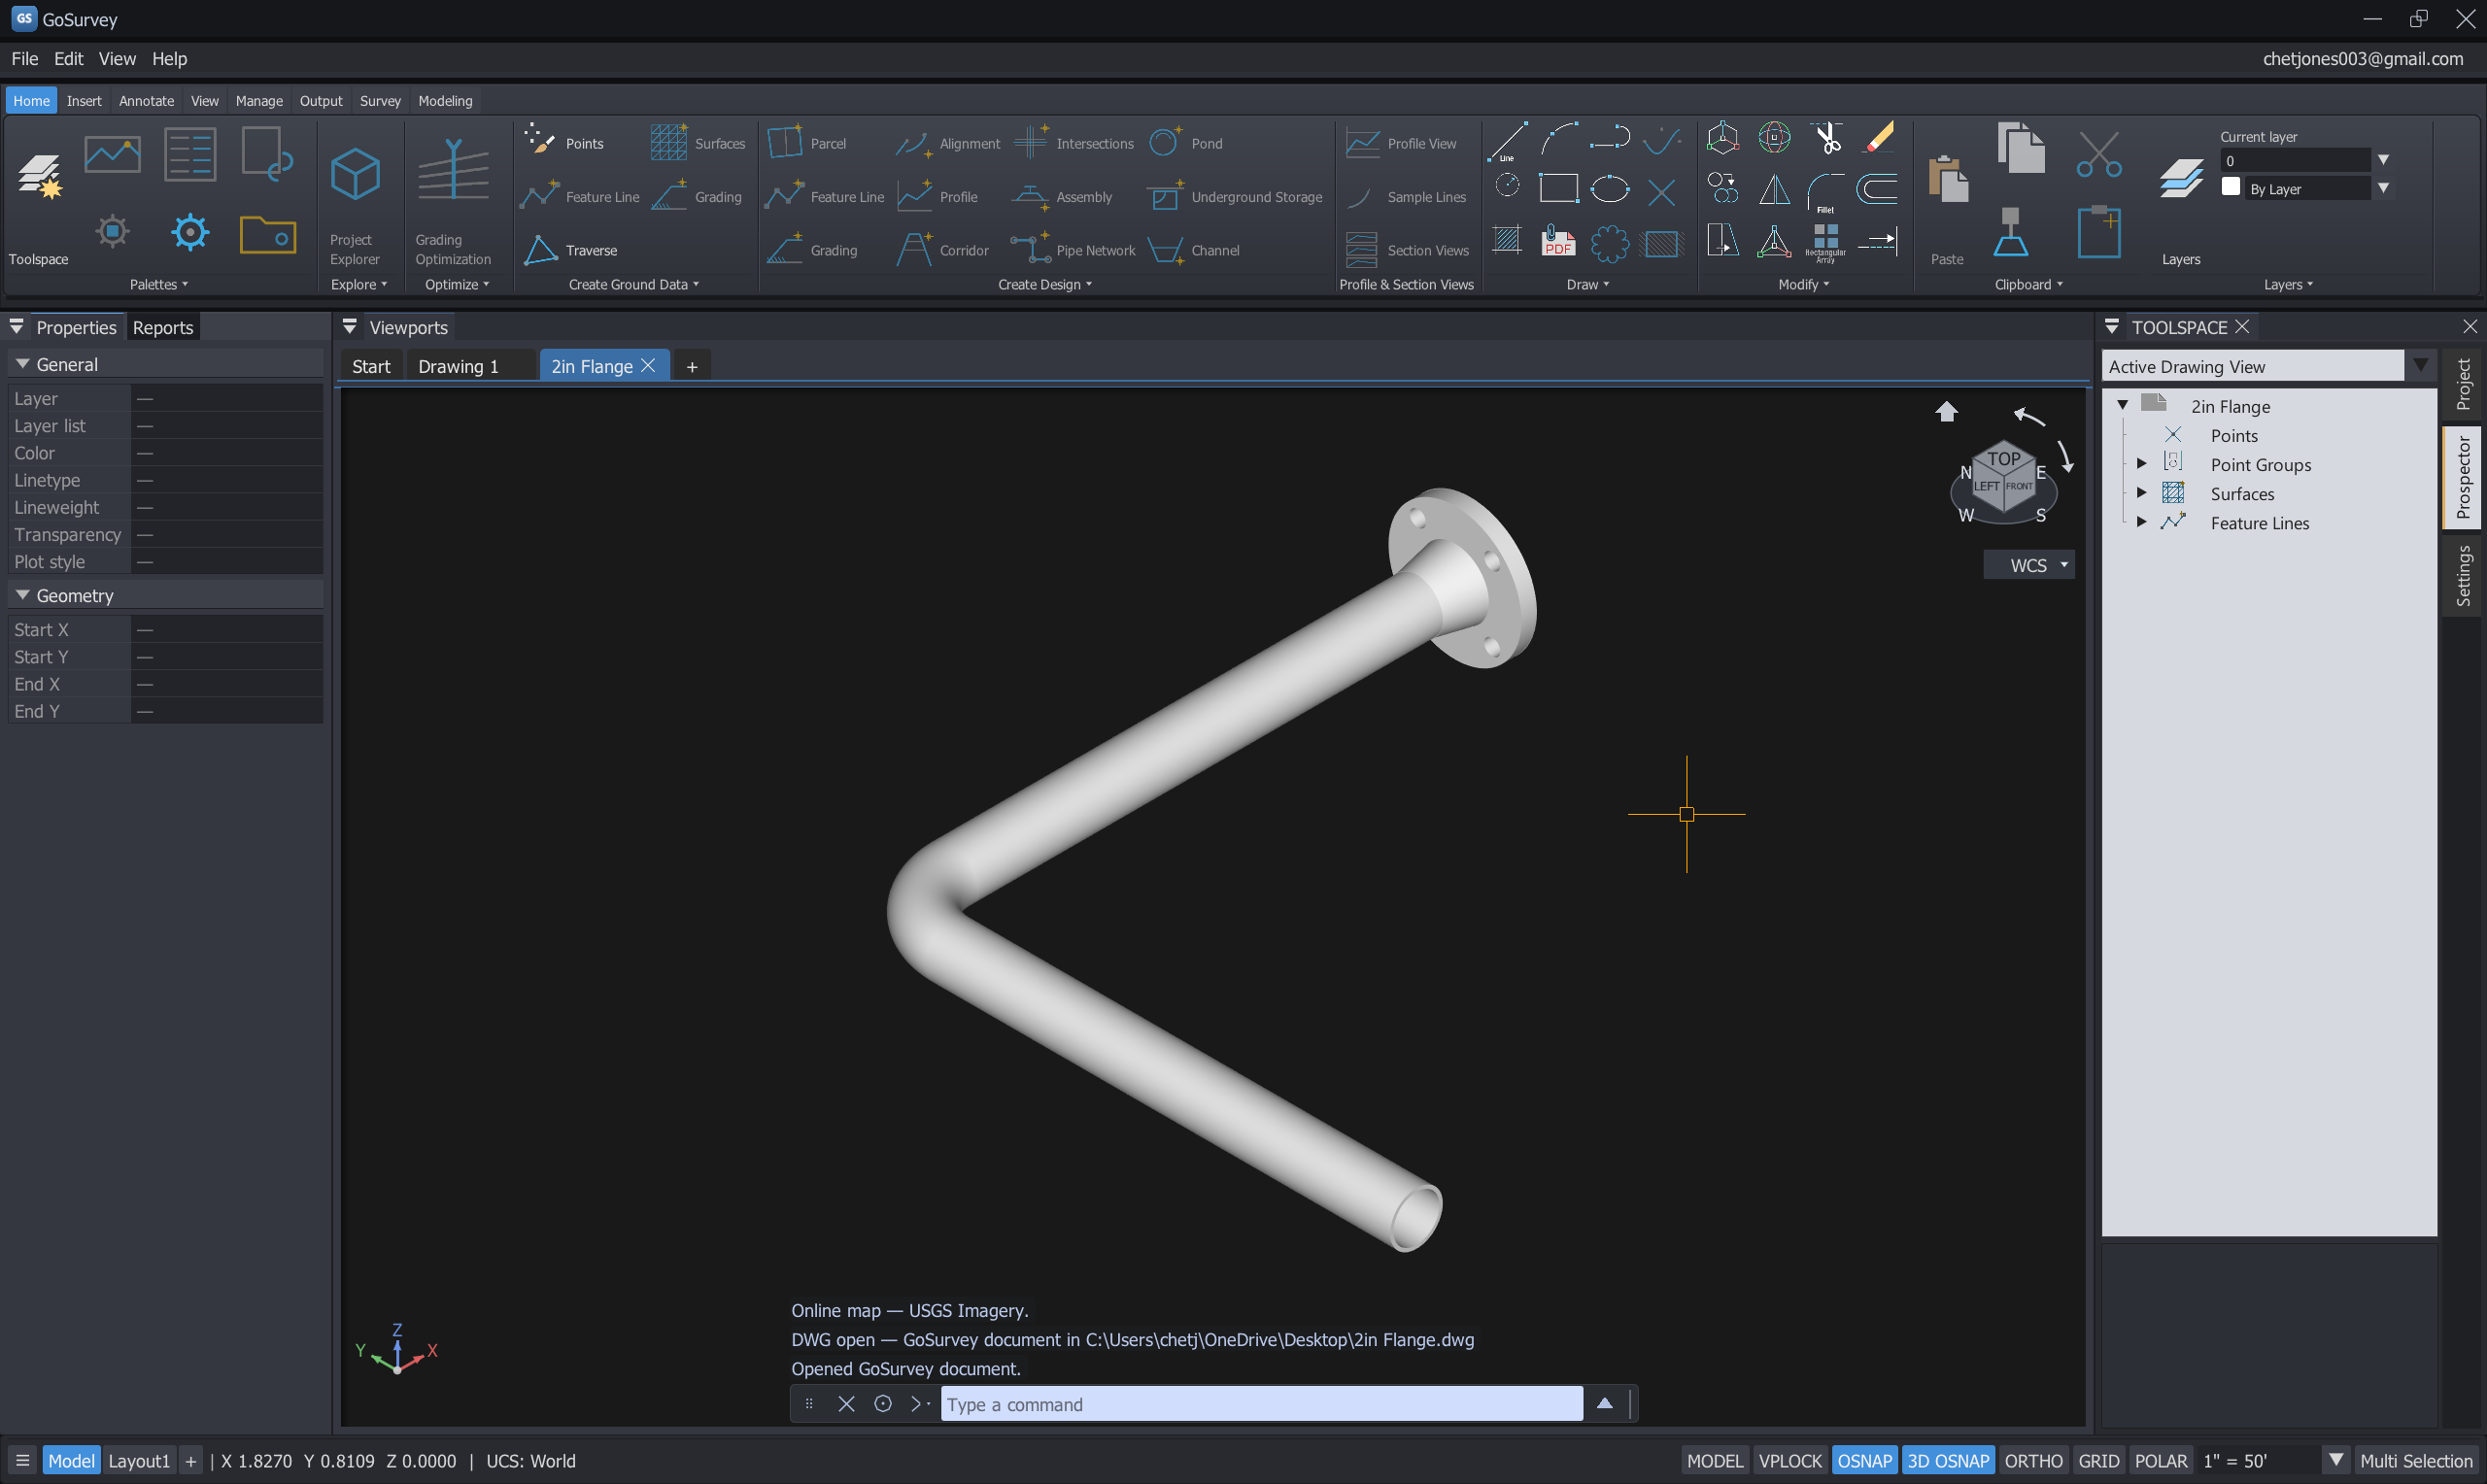Open the Active Drawing View dropdown
The width and height of the screenshot is (2487, 1484).
tap(2419, 366)
